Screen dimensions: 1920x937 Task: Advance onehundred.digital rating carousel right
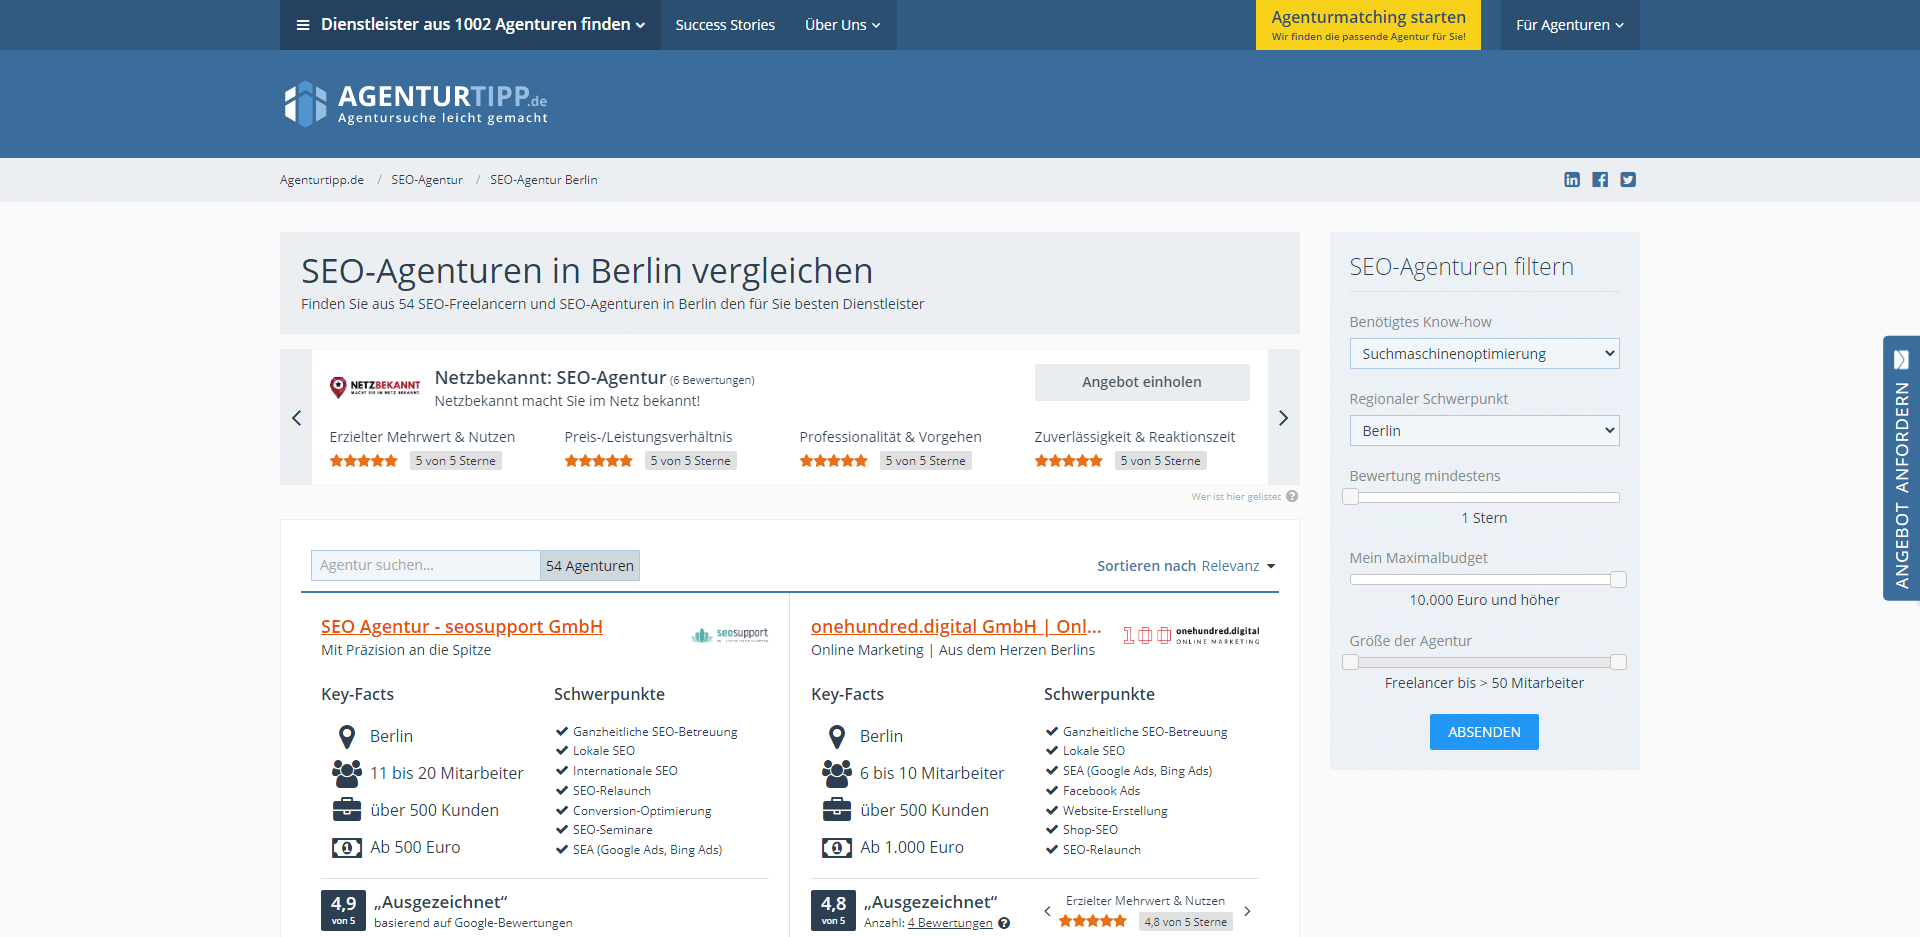(1247, 911)
